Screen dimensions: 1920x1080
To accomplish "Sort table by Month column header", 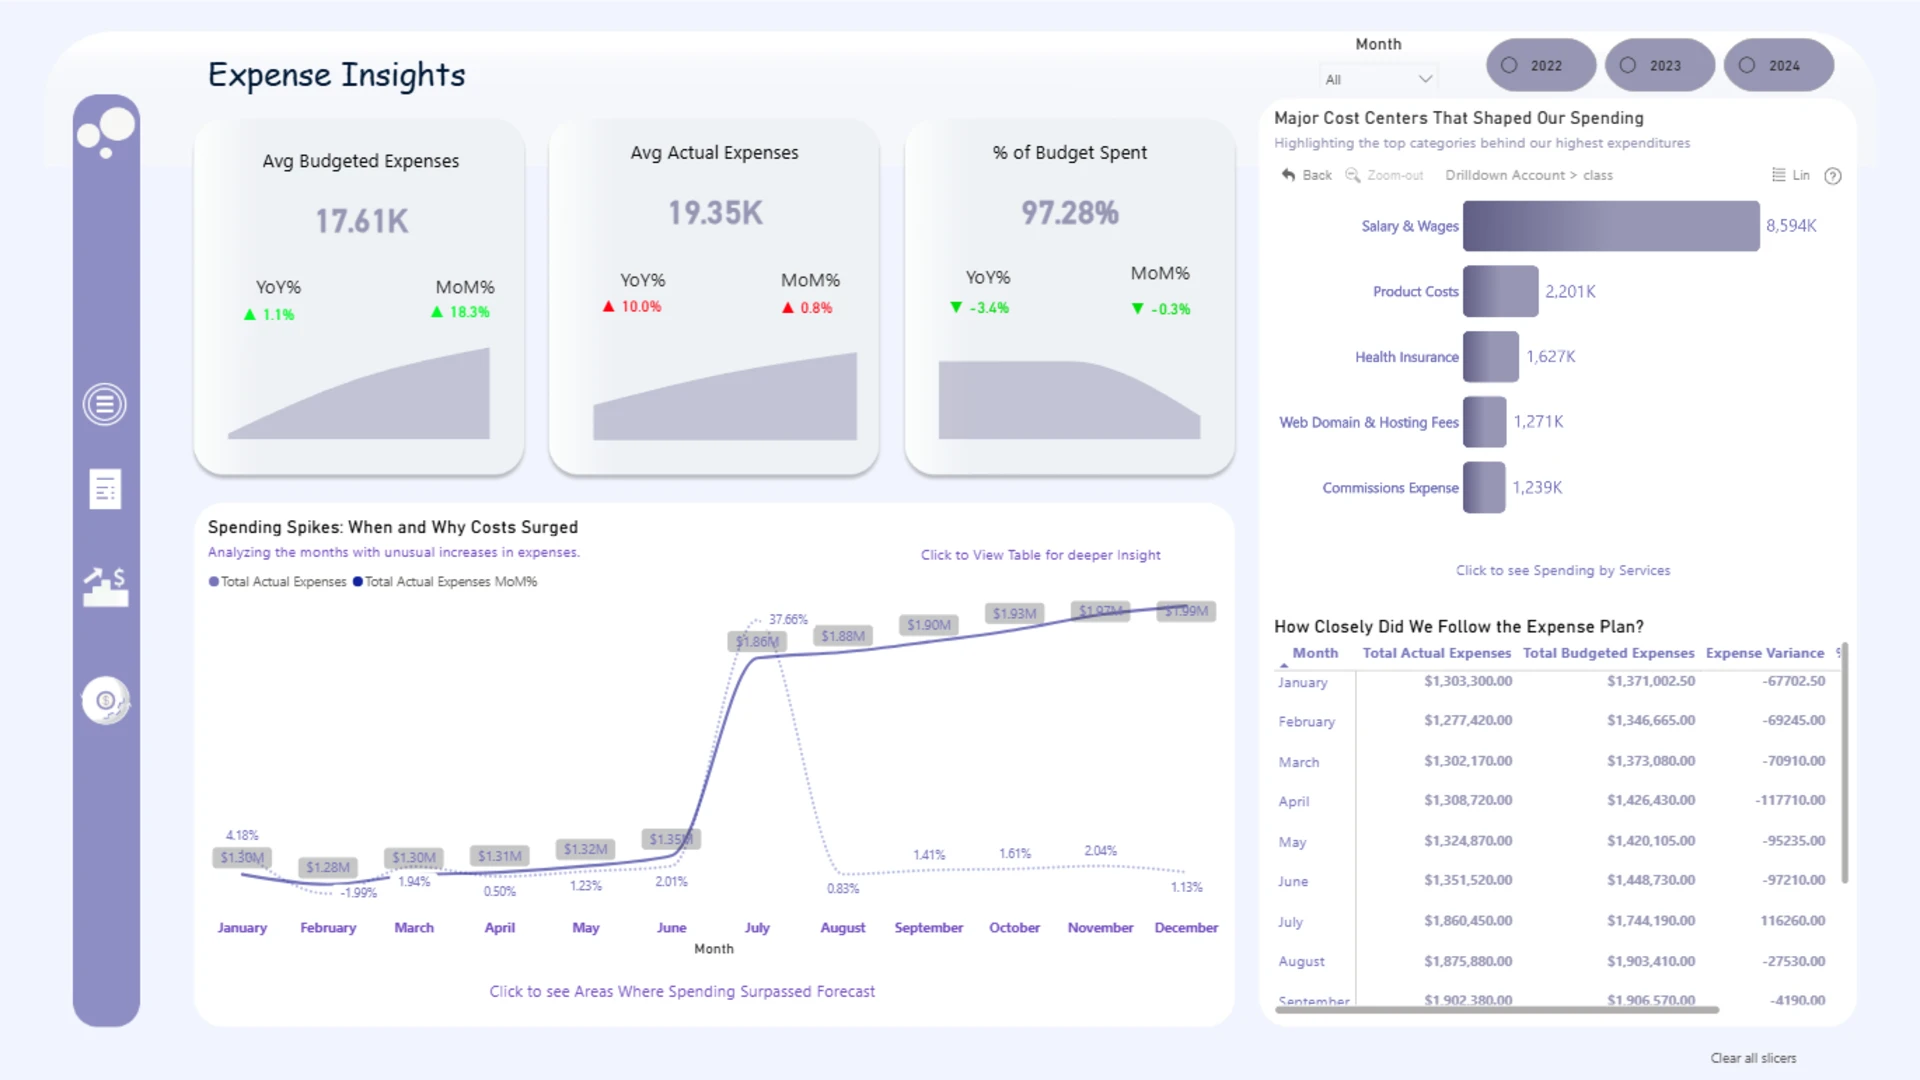I will click(x=1315, y=653).
